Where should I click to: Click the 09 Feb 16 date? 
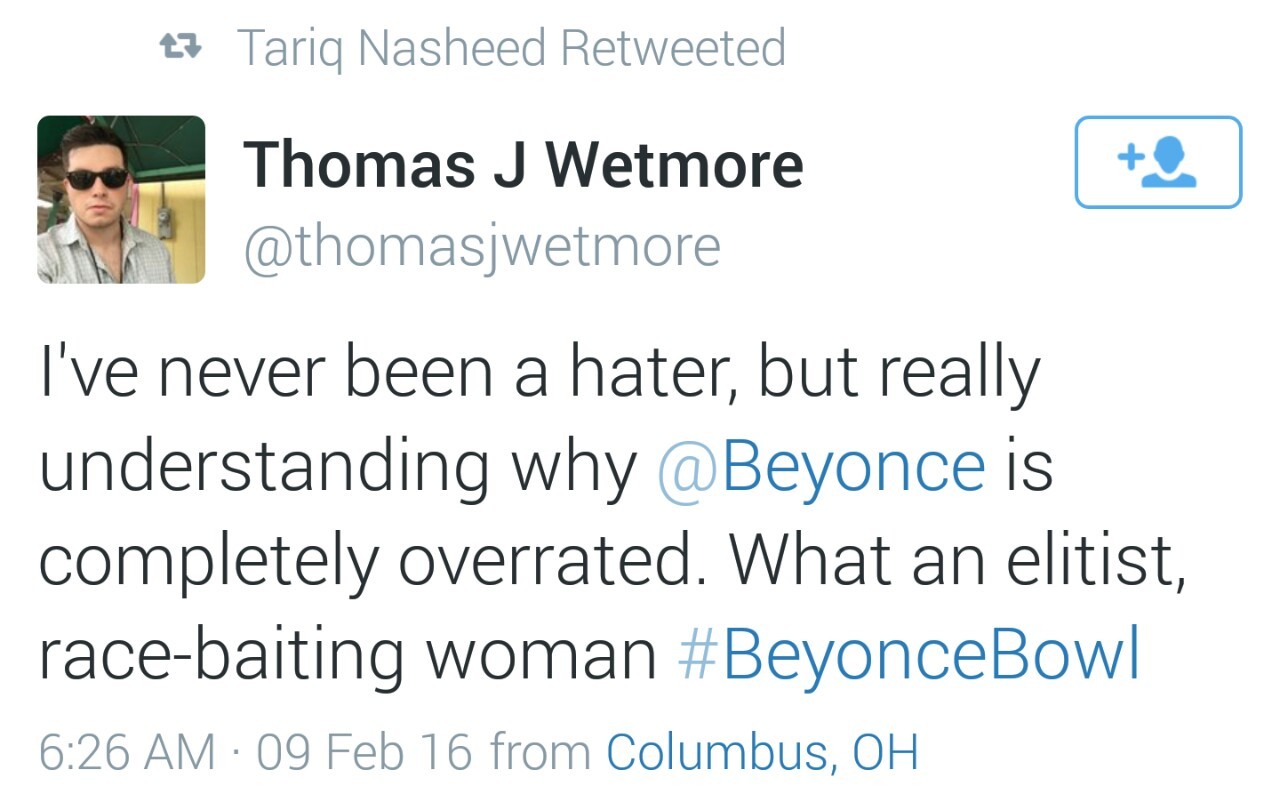(x=366, y=752)
